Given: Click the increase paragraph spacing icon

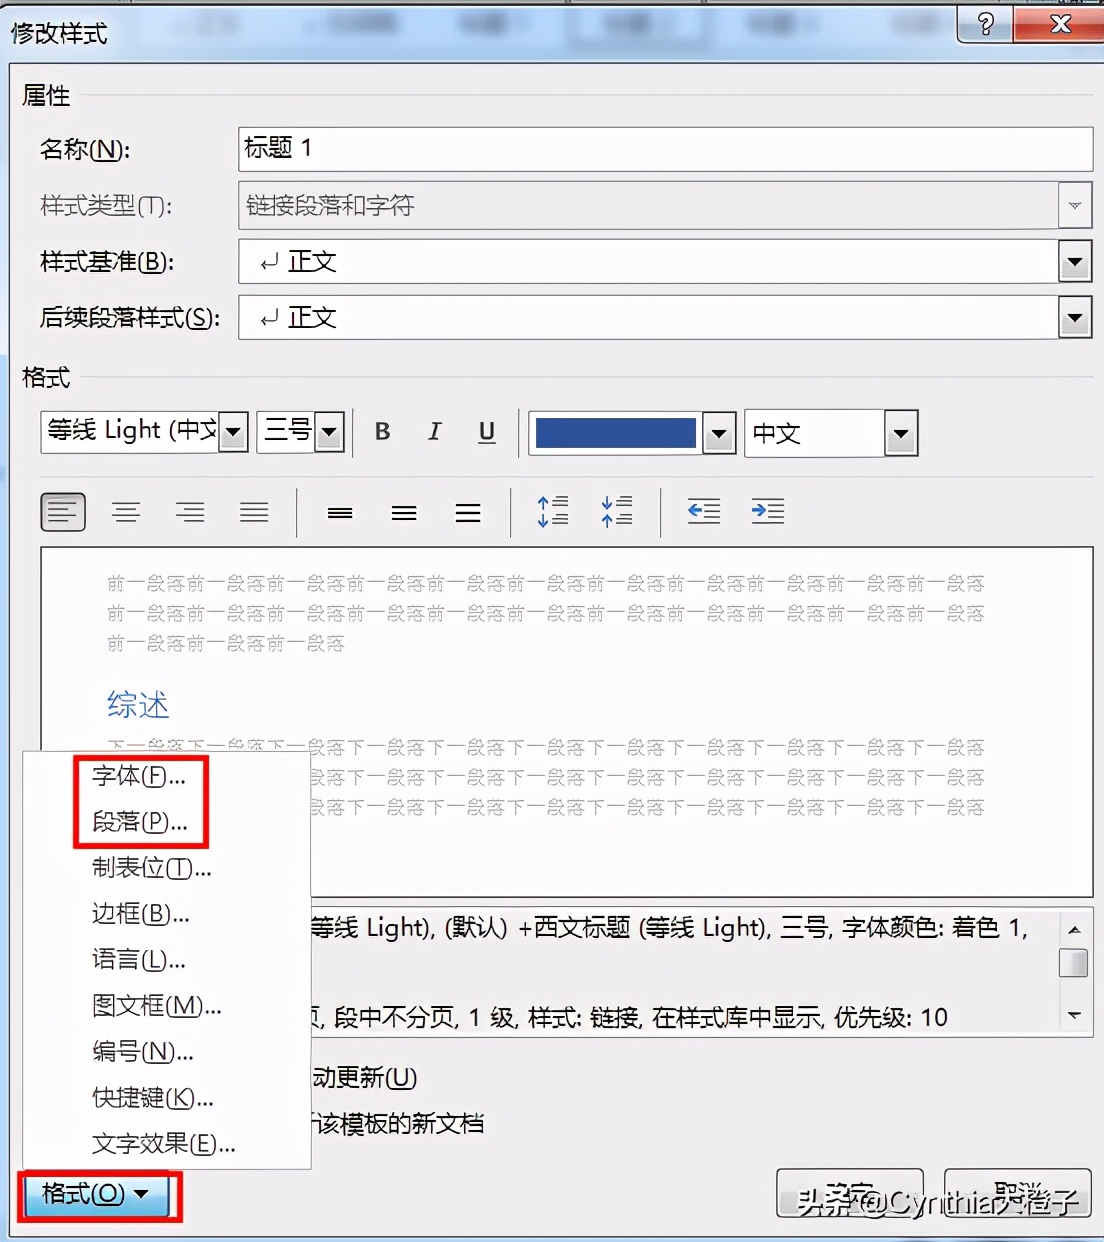Looking at the screenshot, I should pyautogui.click(x=552, y=511).
